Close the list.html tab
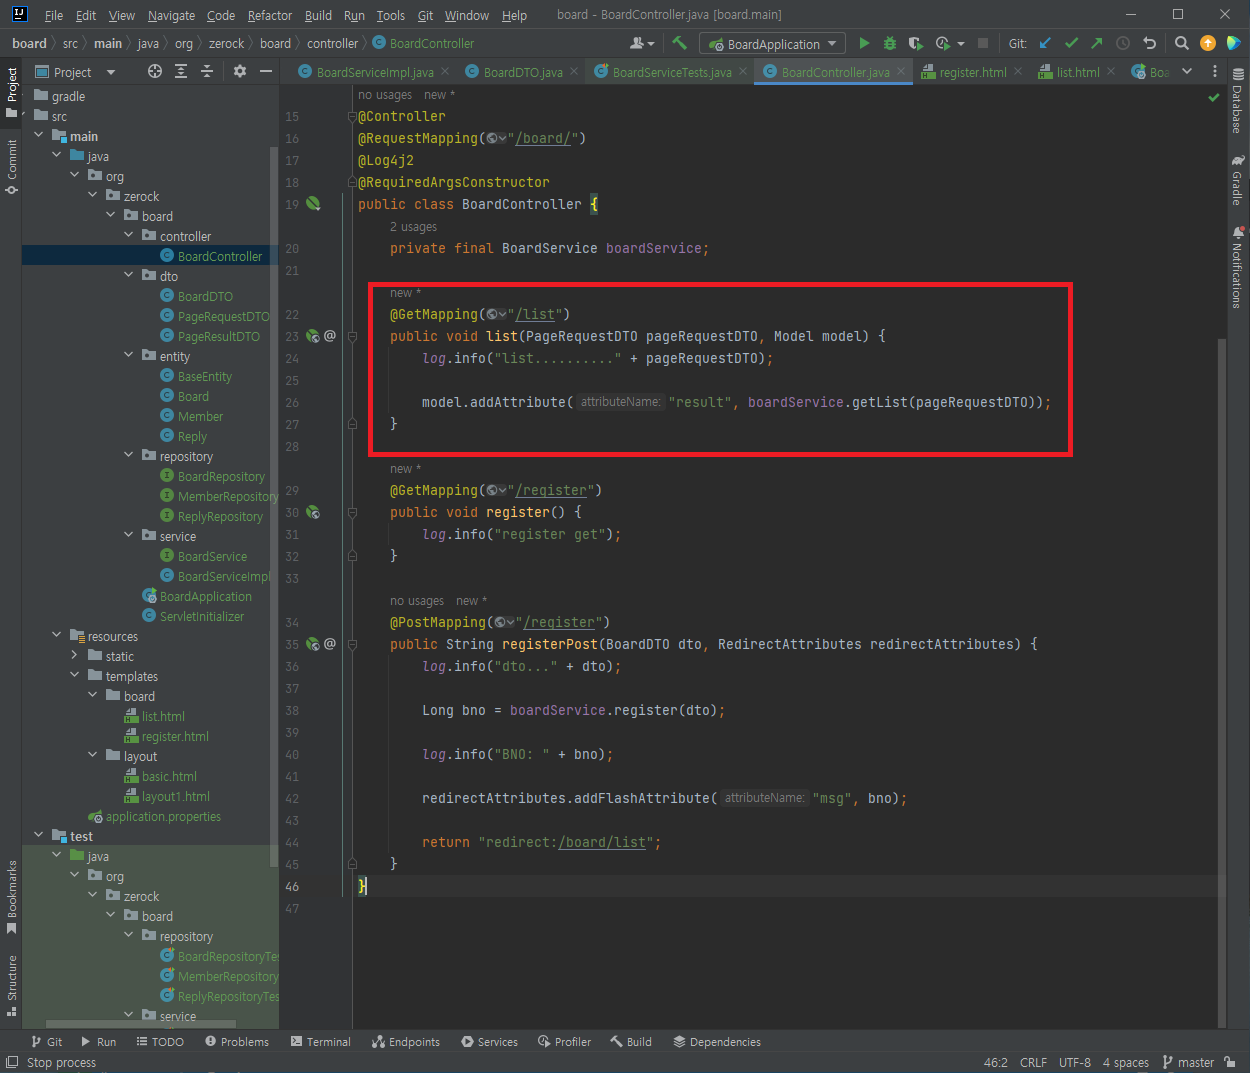The image size is (1250, 1073). (1112, 71)
